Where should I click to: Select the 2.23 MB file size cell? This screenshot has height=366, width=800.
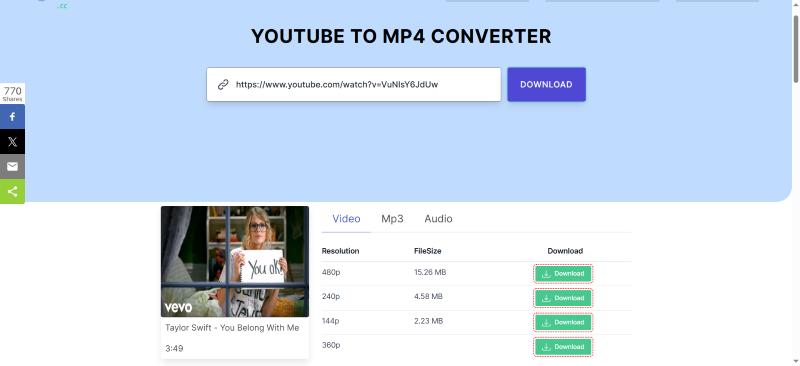pos(429,321)
